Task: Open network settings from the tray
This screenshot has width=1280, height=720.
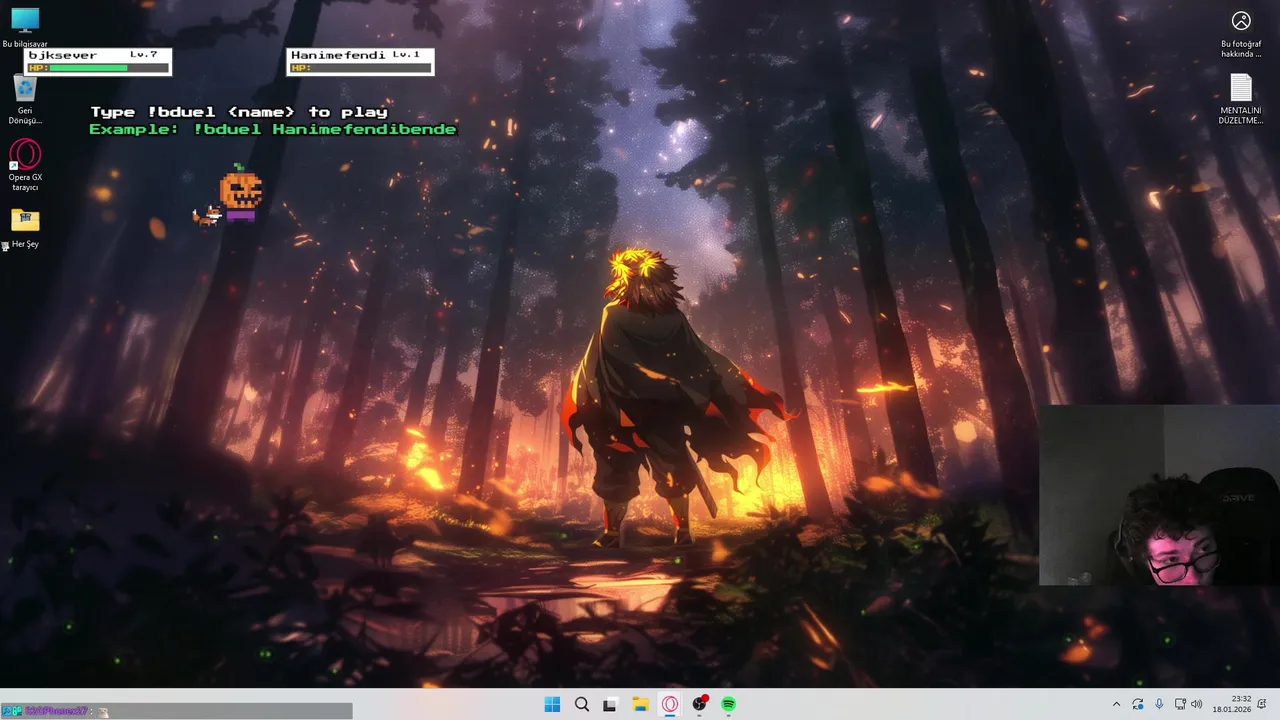Action: click(1180, 704)
